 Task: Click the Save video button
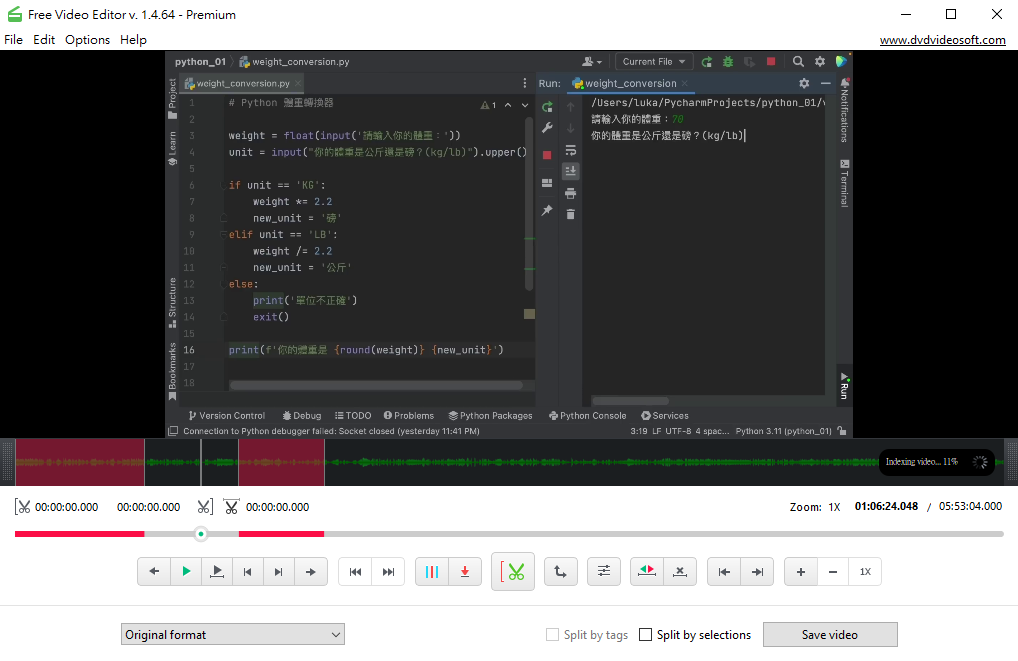point(829,634)
